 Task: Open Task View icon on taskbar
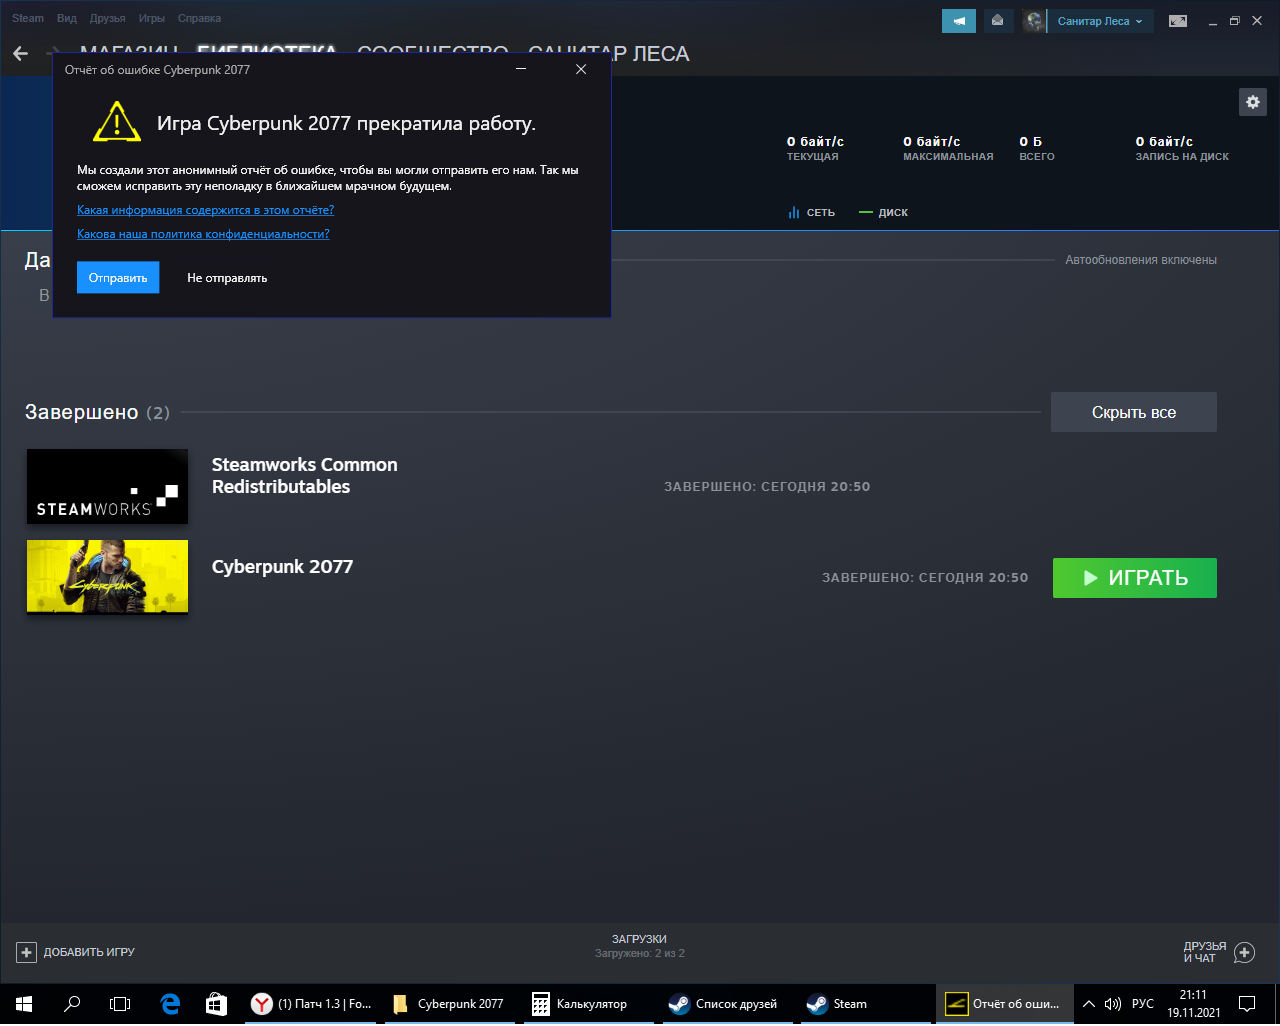120,1004
